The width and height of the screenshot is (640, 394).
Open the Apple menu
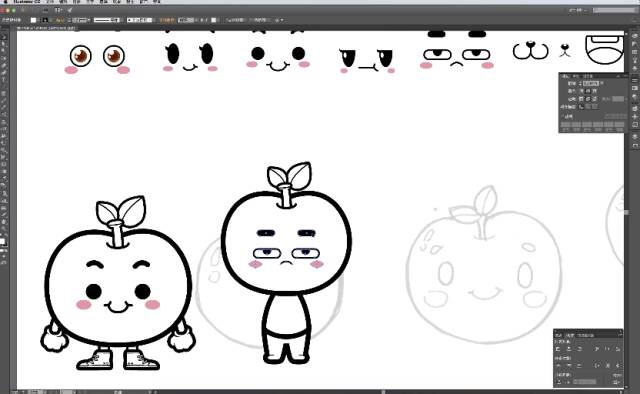pos(6,2)
